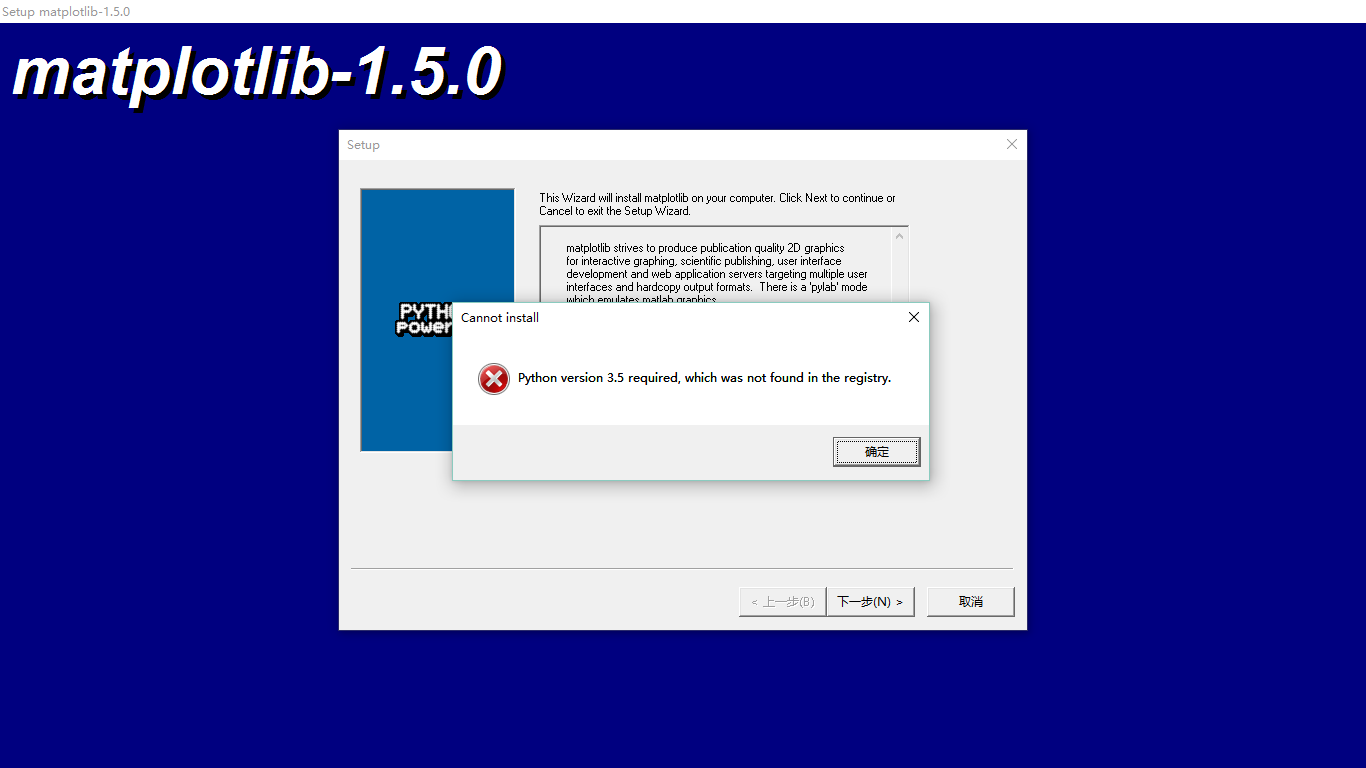Click the large matplotlib-1.5.0 heading
The image size is (1366, 768).
[257, 73]
